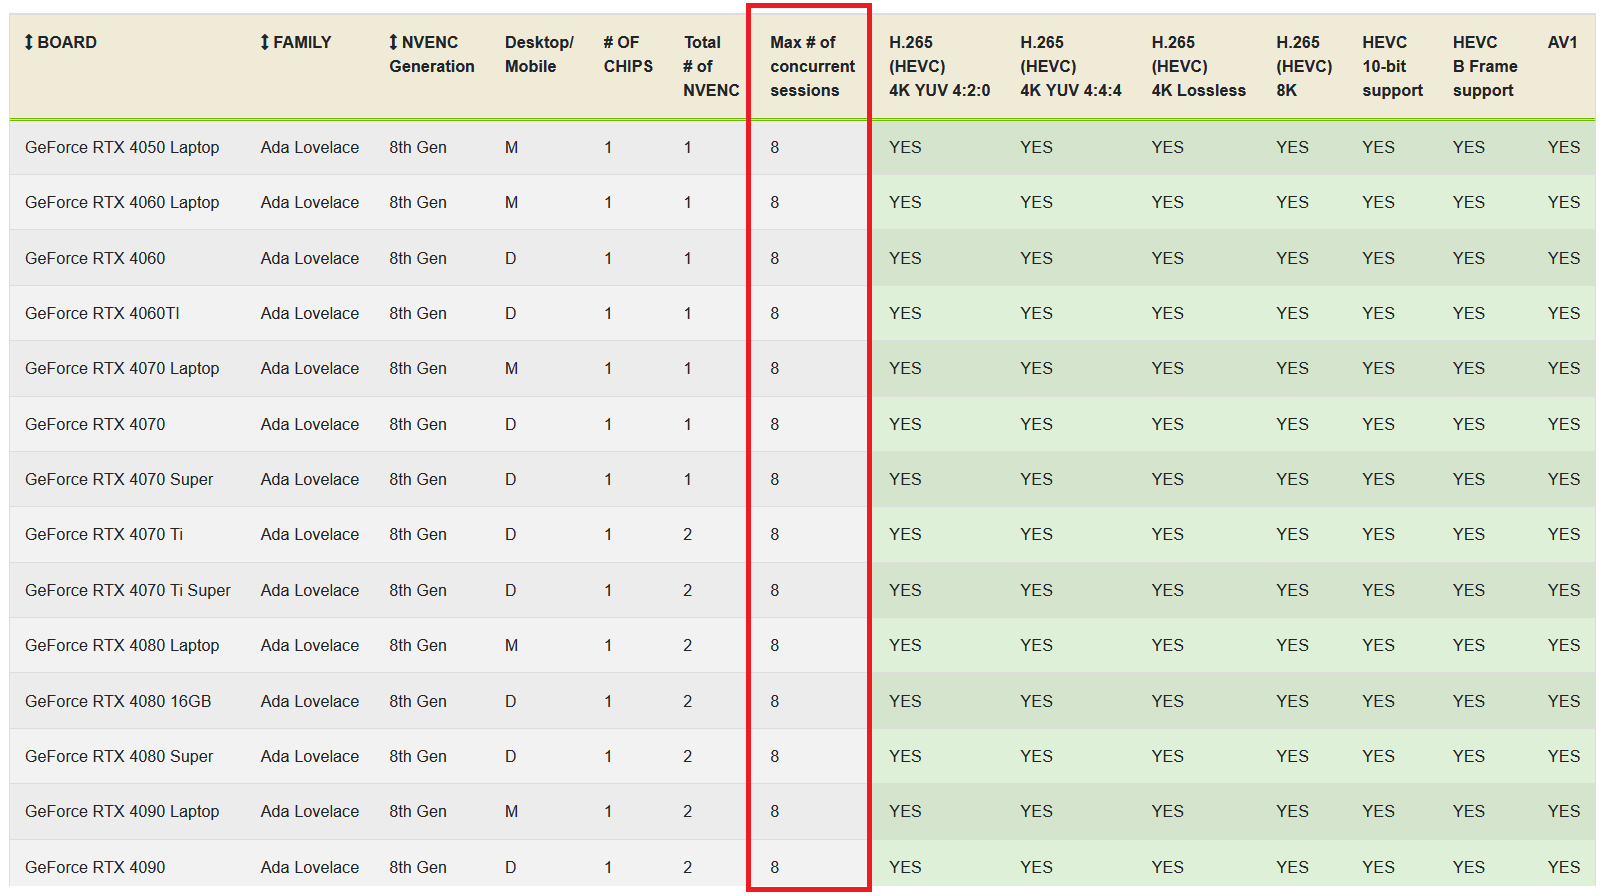Click H.265 (HEVC) 4K YUV 4:2:0 header

(939, 66)
